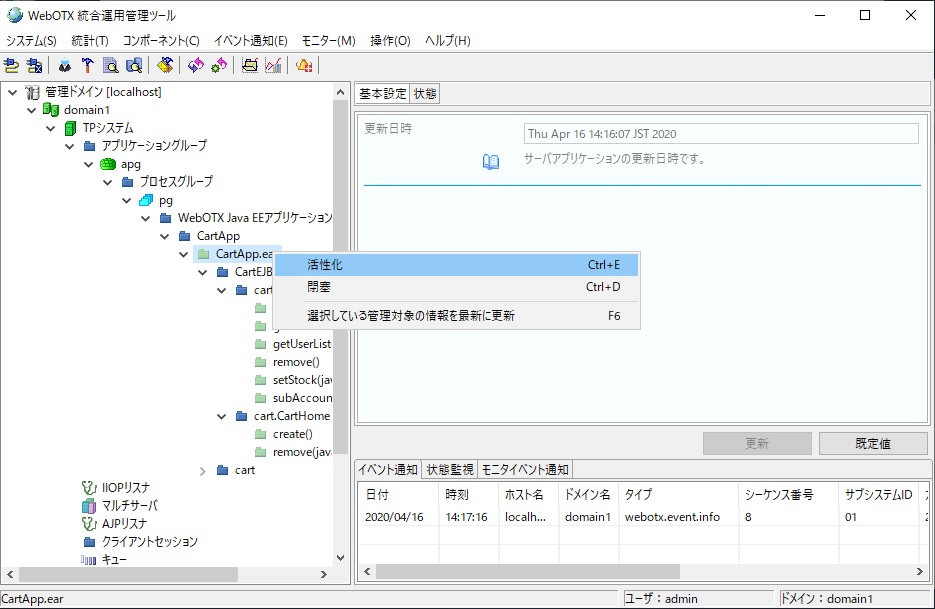Switch to the 状態監視 tab
Viewport: 935px width, 609px height.
[x=449, y=470]
